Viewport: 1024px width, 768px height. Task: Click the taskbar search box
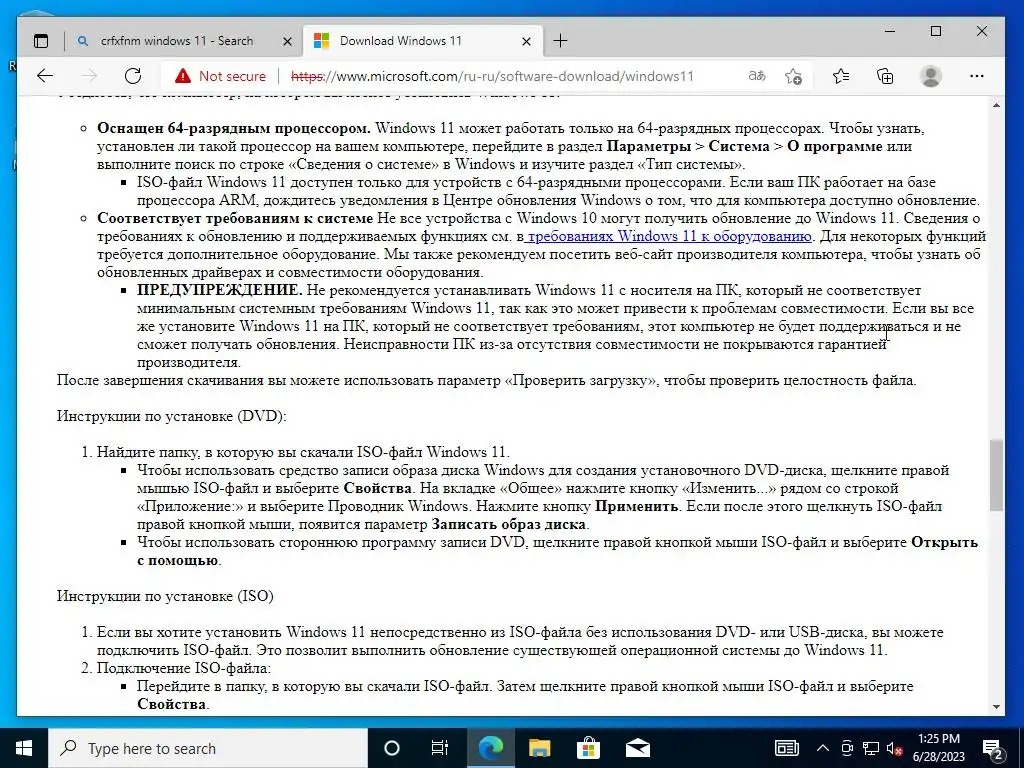point(208,748)
